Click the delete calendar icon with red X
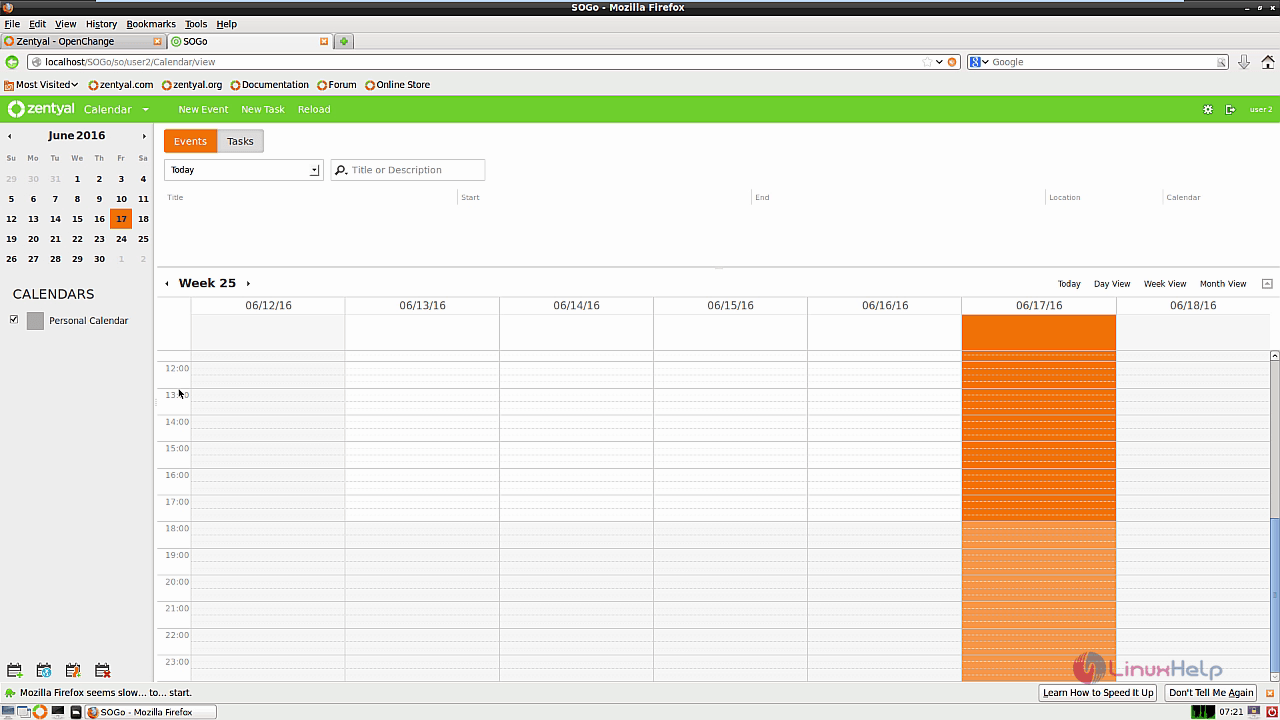 (x=102, y=671)
